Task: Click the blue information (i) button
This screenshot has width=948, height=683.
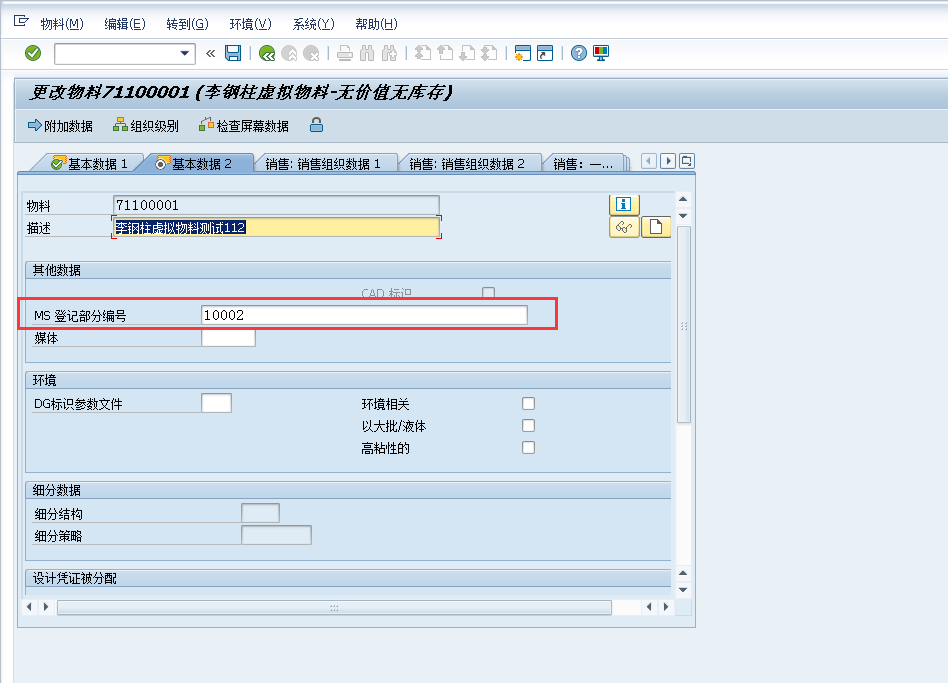Action: [623, 204]
